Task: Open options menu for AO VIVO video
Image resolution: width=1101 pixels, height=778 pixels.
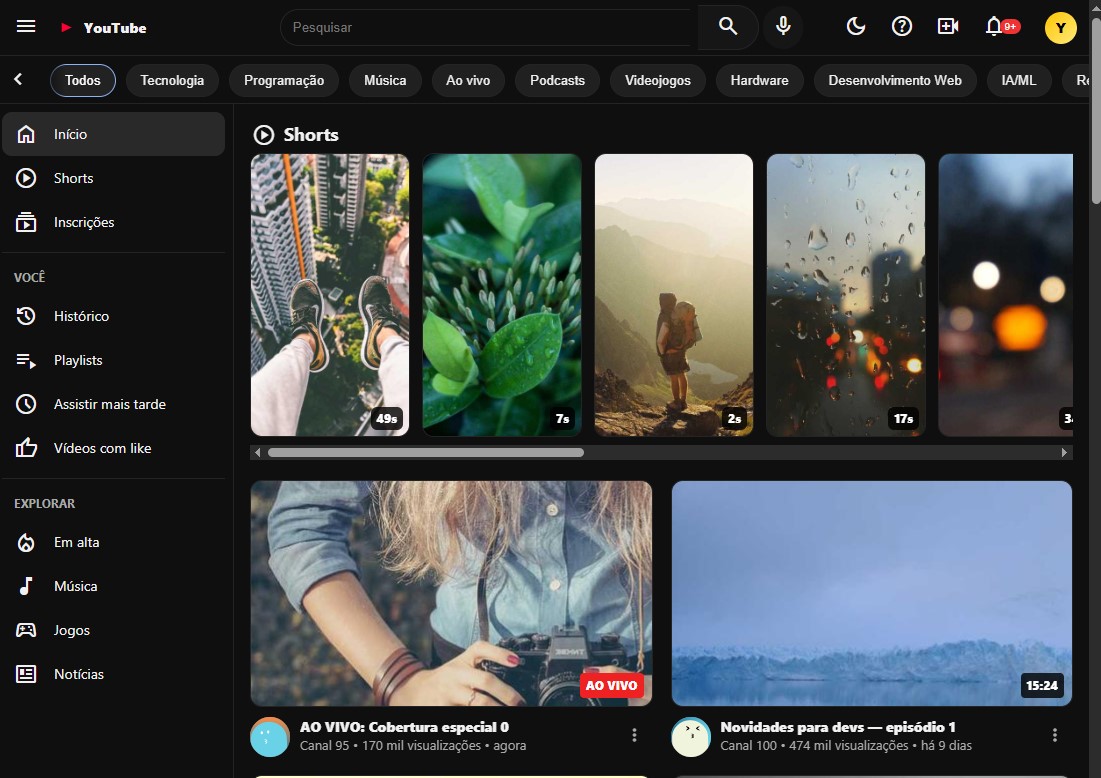Action: pyautogui.click(x=634, y=735)
